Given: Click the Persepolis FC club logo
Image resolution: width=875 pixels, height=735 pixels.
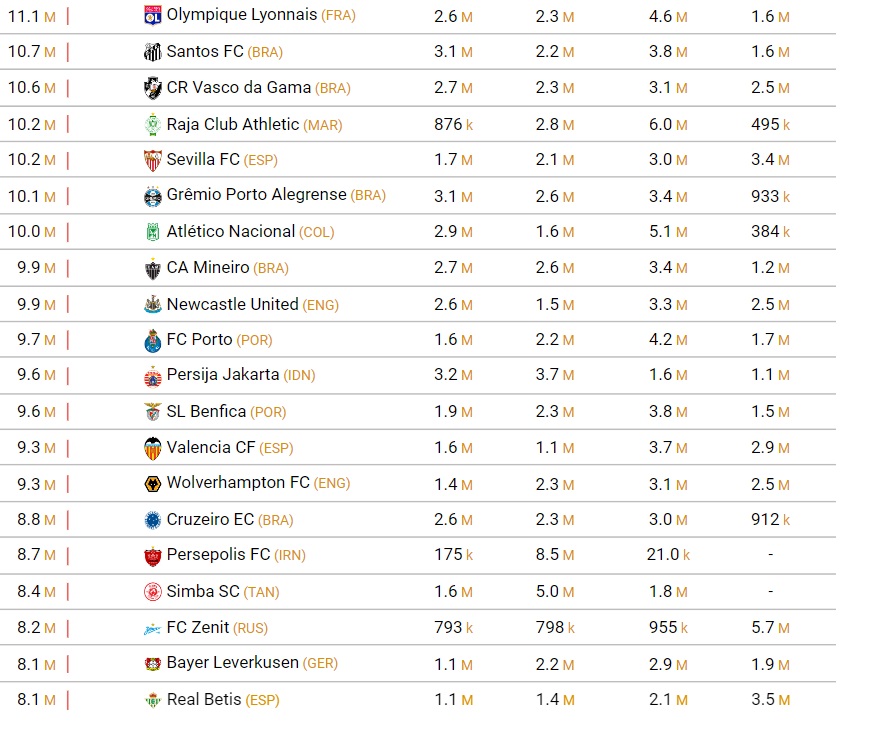Looking at the screenshot, I should tap(153, 555).
